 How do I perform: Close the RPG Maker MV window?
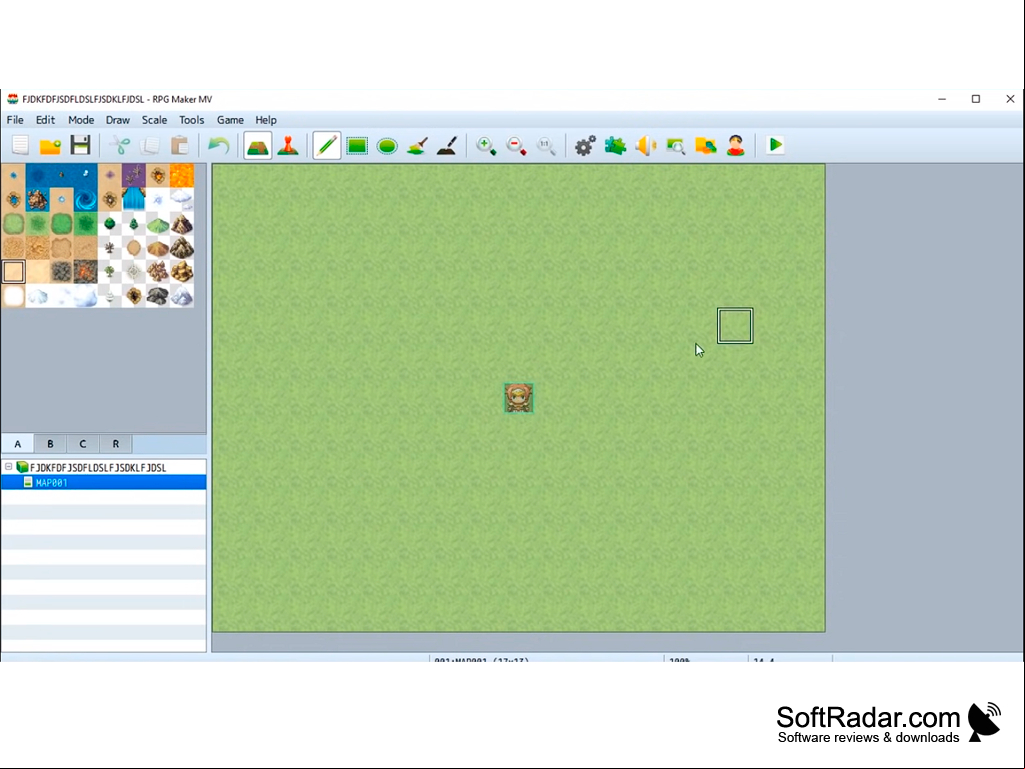point(1010,99)
